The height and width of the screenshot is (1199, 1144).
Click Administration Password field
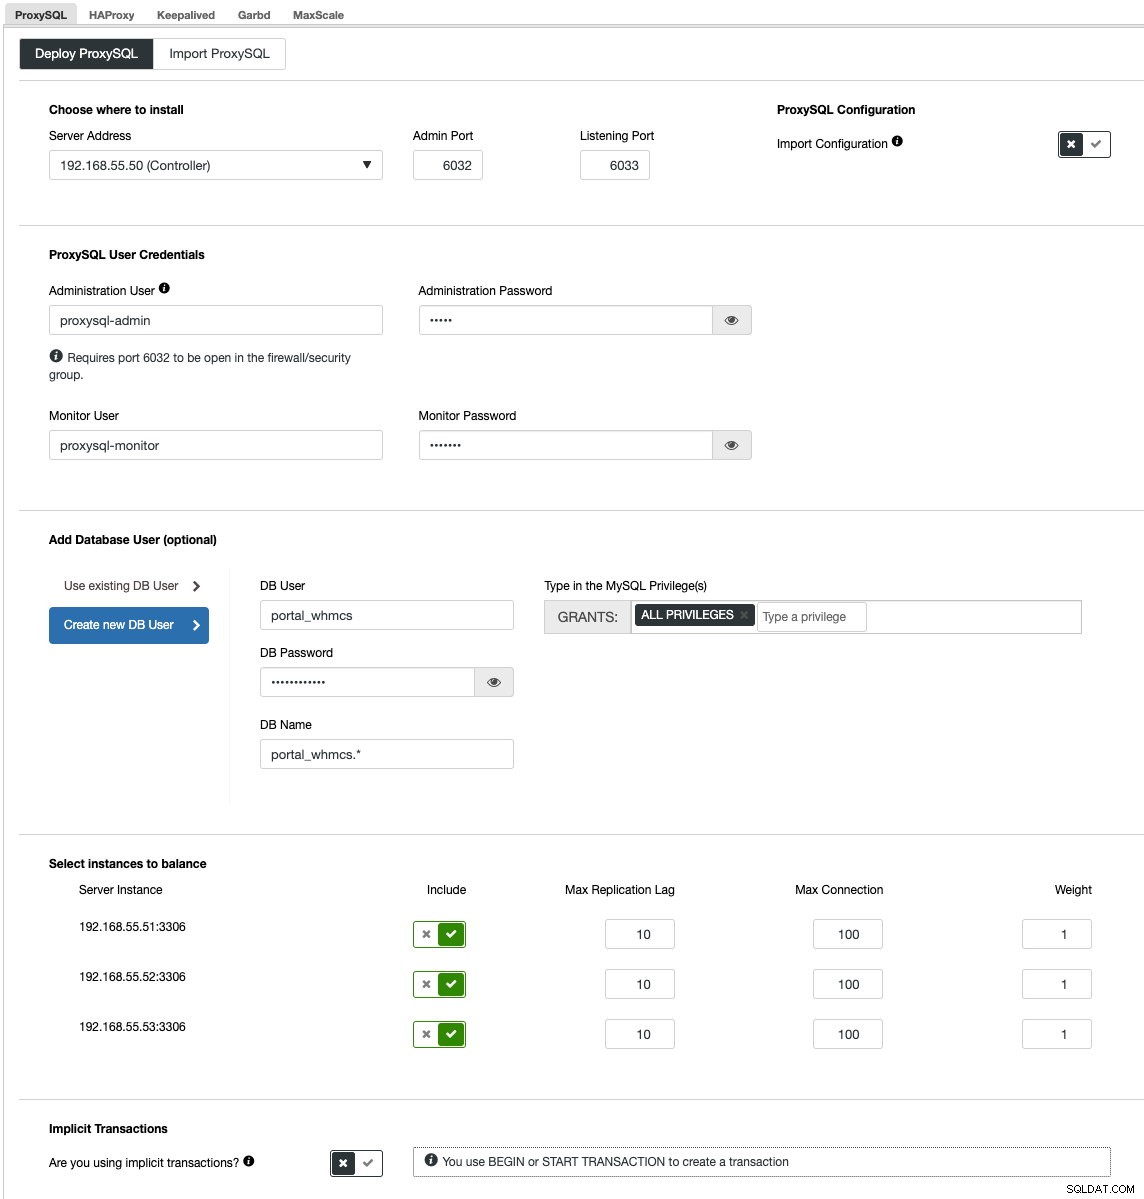click(566, 320)
